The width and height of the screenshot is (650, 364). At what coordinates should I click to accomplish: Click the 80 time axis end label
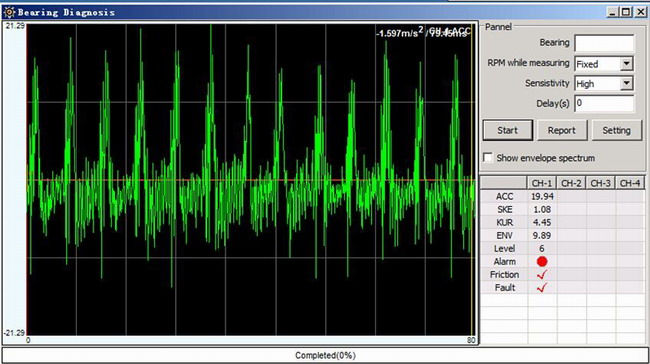point(471,340)
